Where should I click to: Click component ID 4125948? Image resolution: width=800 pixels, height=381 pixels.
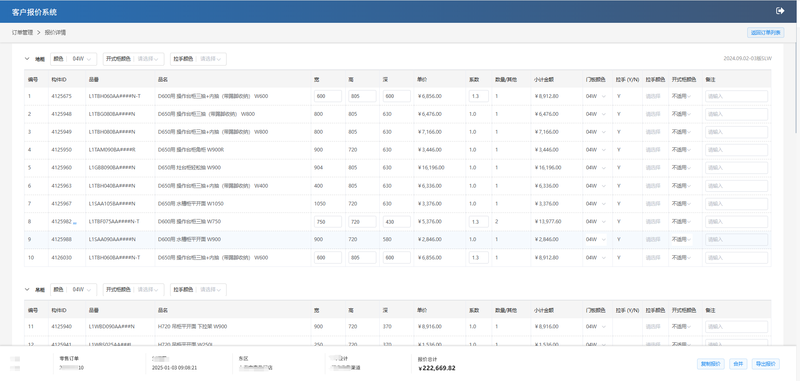click(x=62, y=114)
